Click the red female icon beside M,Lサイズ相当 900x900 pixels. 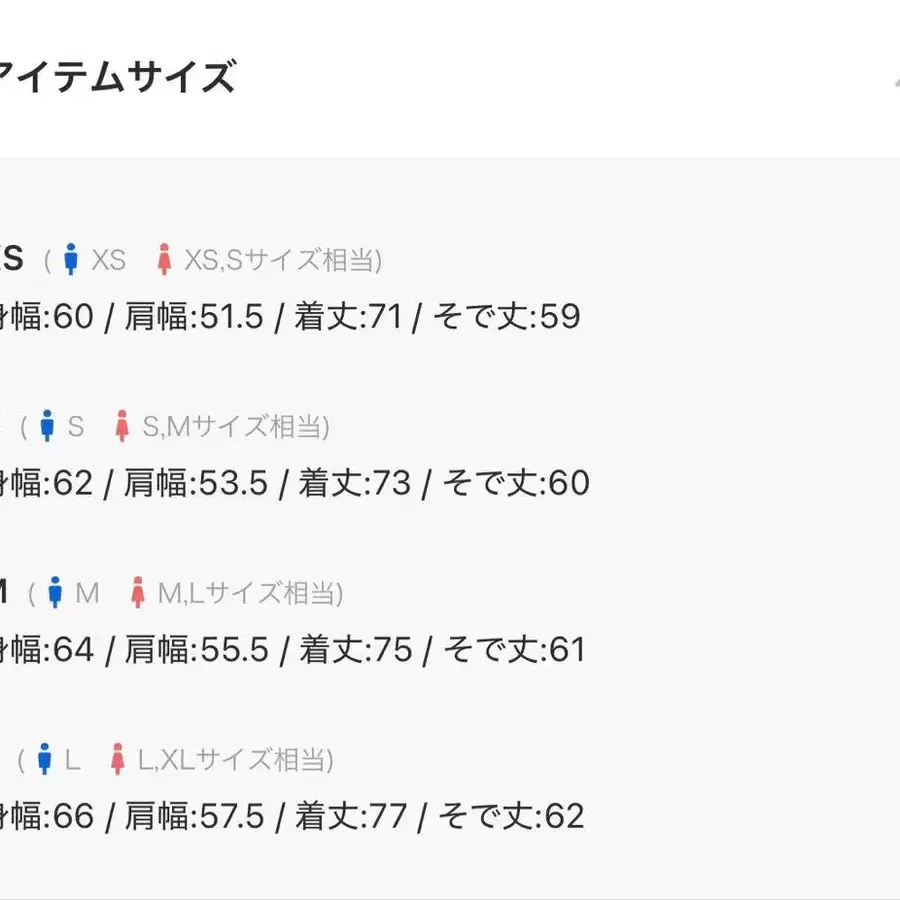click(139, 593)
